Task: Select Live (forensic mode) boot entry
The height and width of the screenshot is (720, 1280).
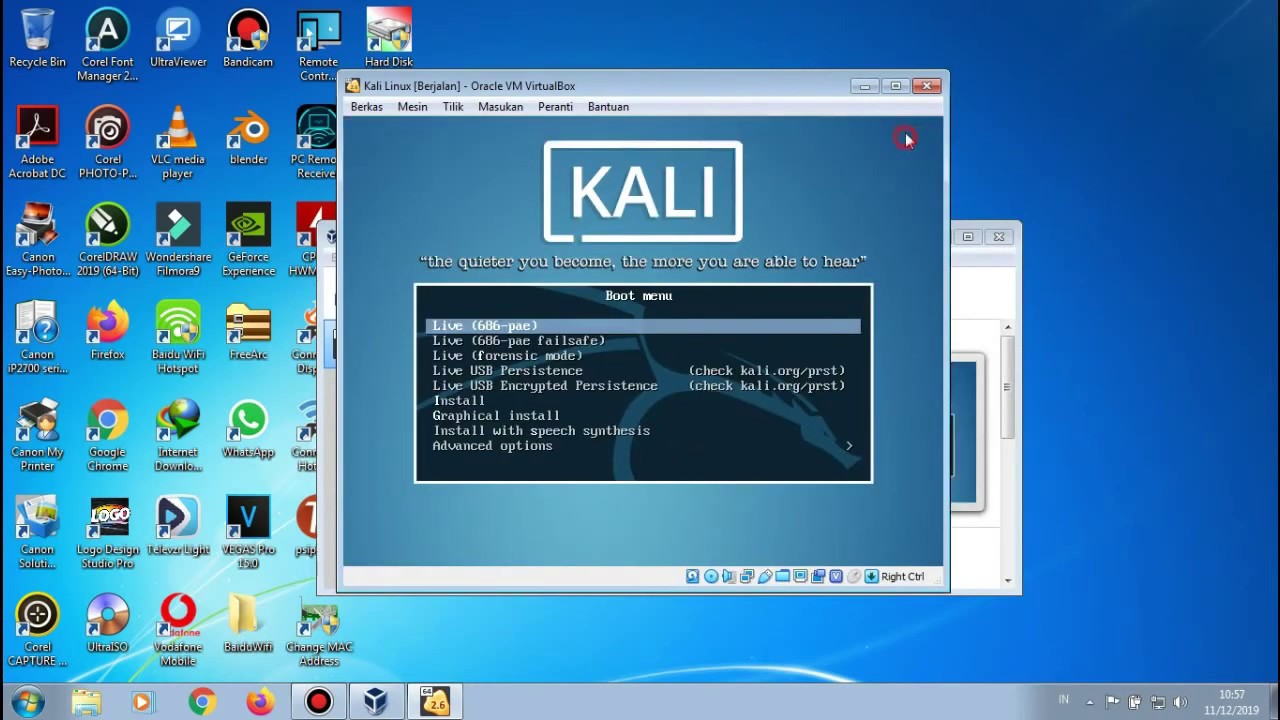Action: (643, 356)
